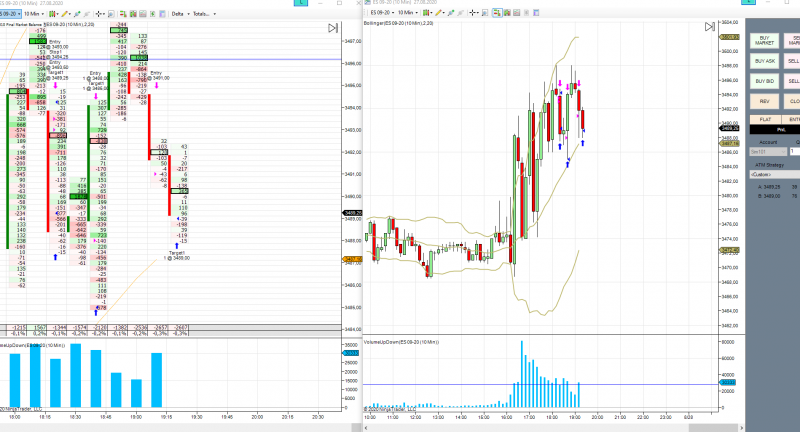The width and height of the screenshot is (800, 432).
Task: Jump to latest bar in right chart
Action: coord(710,27)
